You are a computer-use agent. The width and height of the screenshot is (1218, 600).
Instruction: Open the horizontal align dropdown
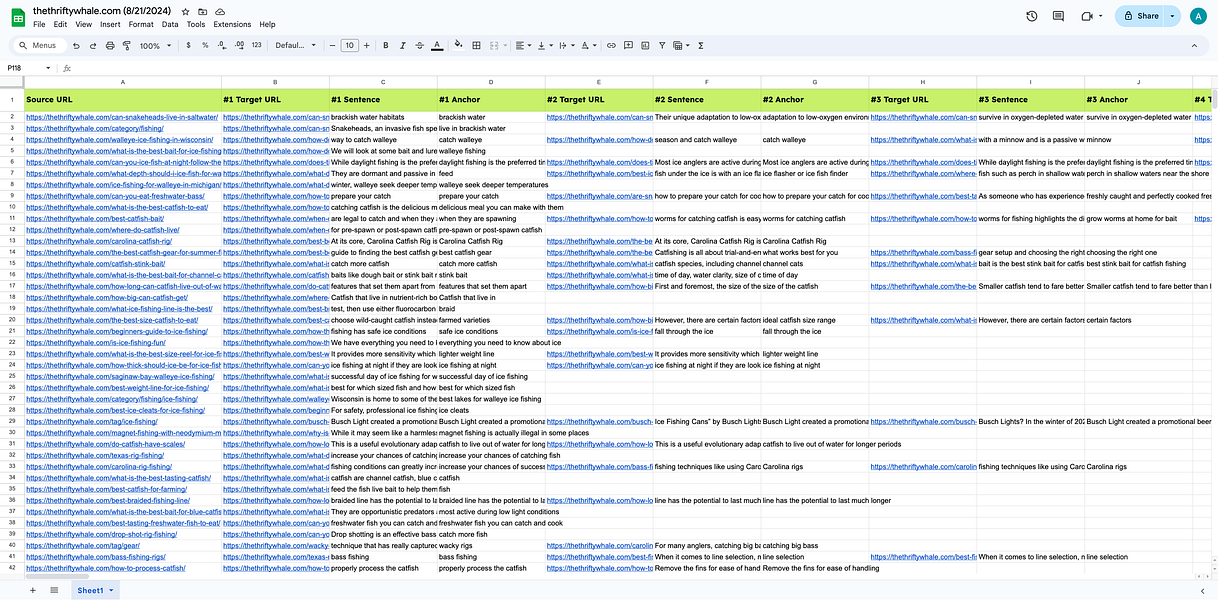tap(523, 45)
